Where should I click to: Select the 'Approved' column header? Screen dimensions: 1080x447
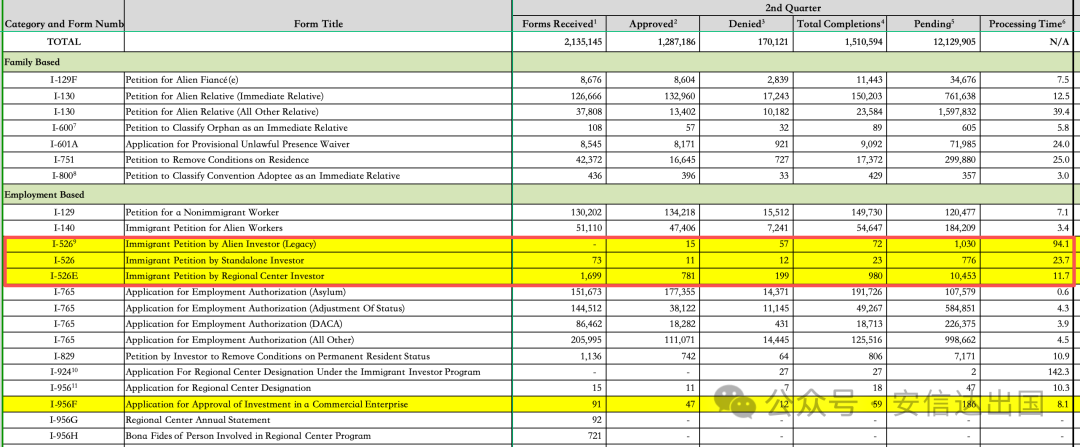[x=654, y=24]
